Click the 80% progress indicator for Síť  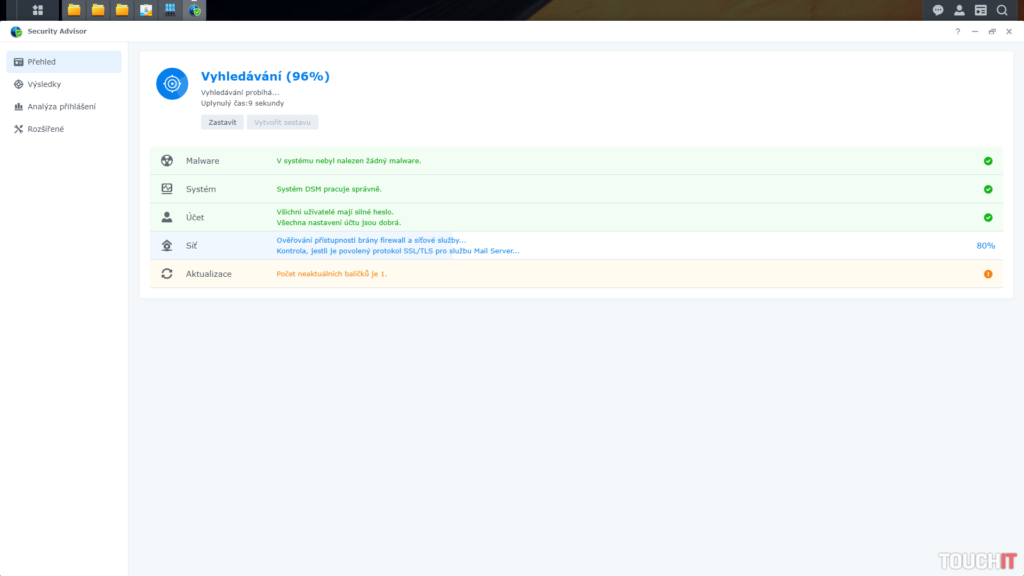[985, 245]
